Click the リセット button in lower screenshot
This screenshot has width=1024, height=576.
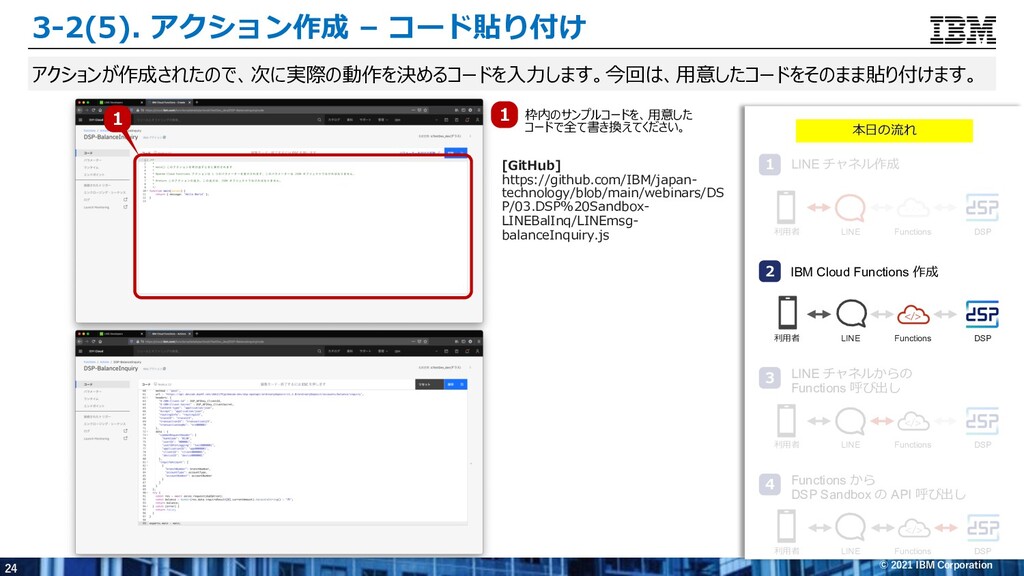430,385
